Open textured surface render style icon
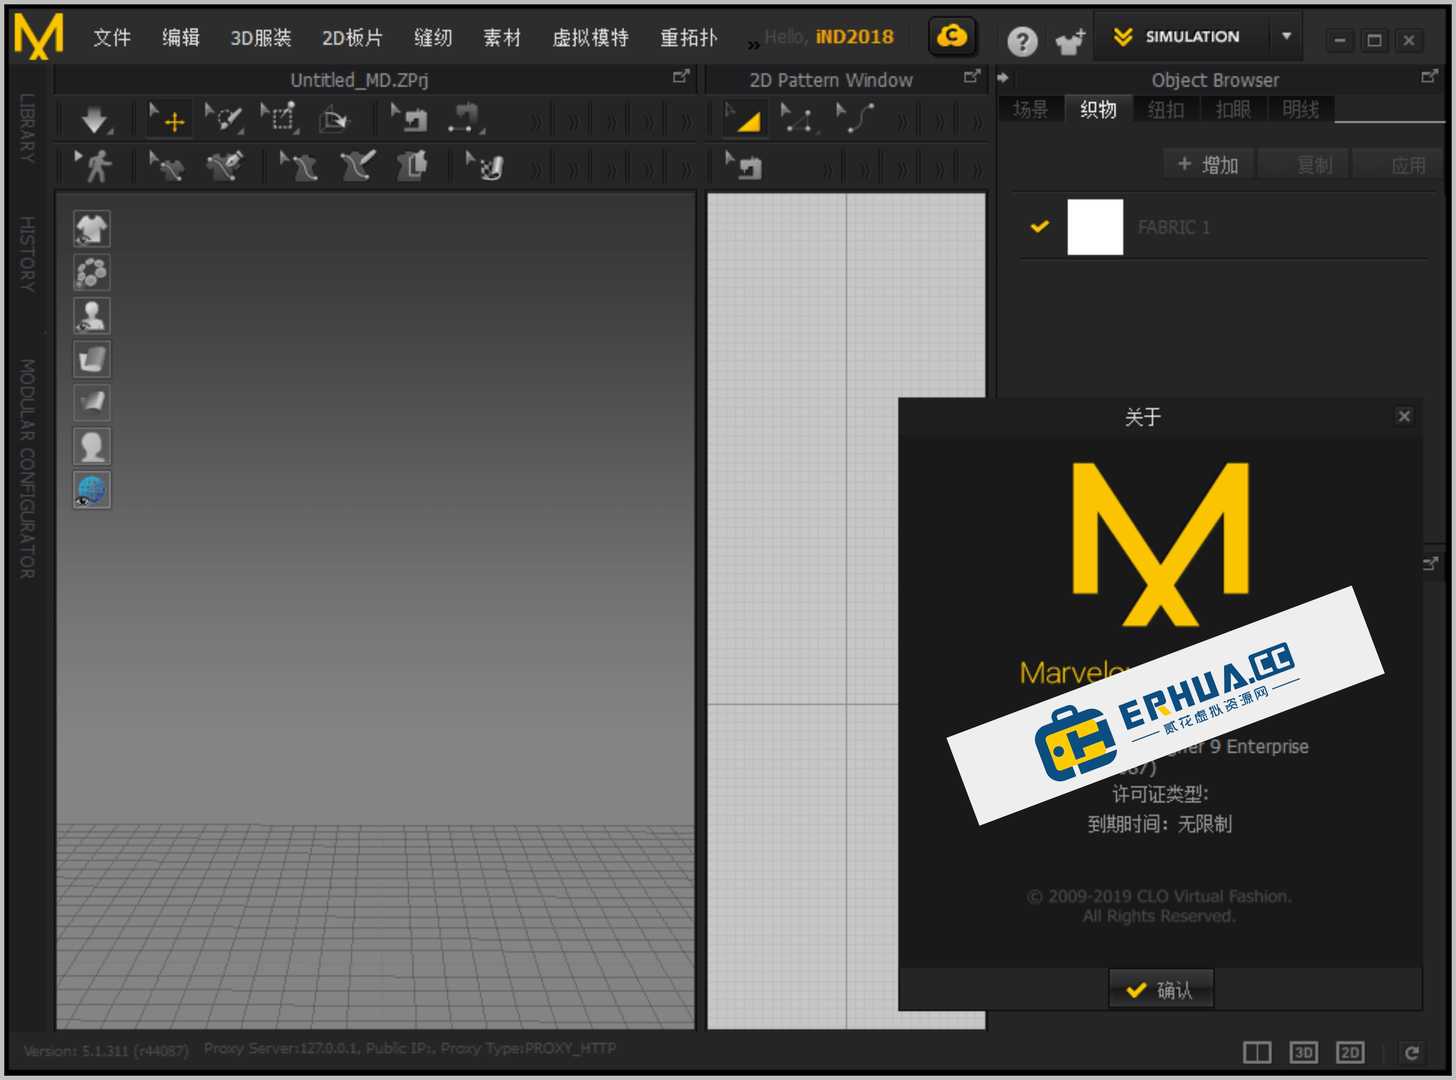The height and width of the screenshot is (1080, 1456). pyautogui.click(x=92, y=359)
